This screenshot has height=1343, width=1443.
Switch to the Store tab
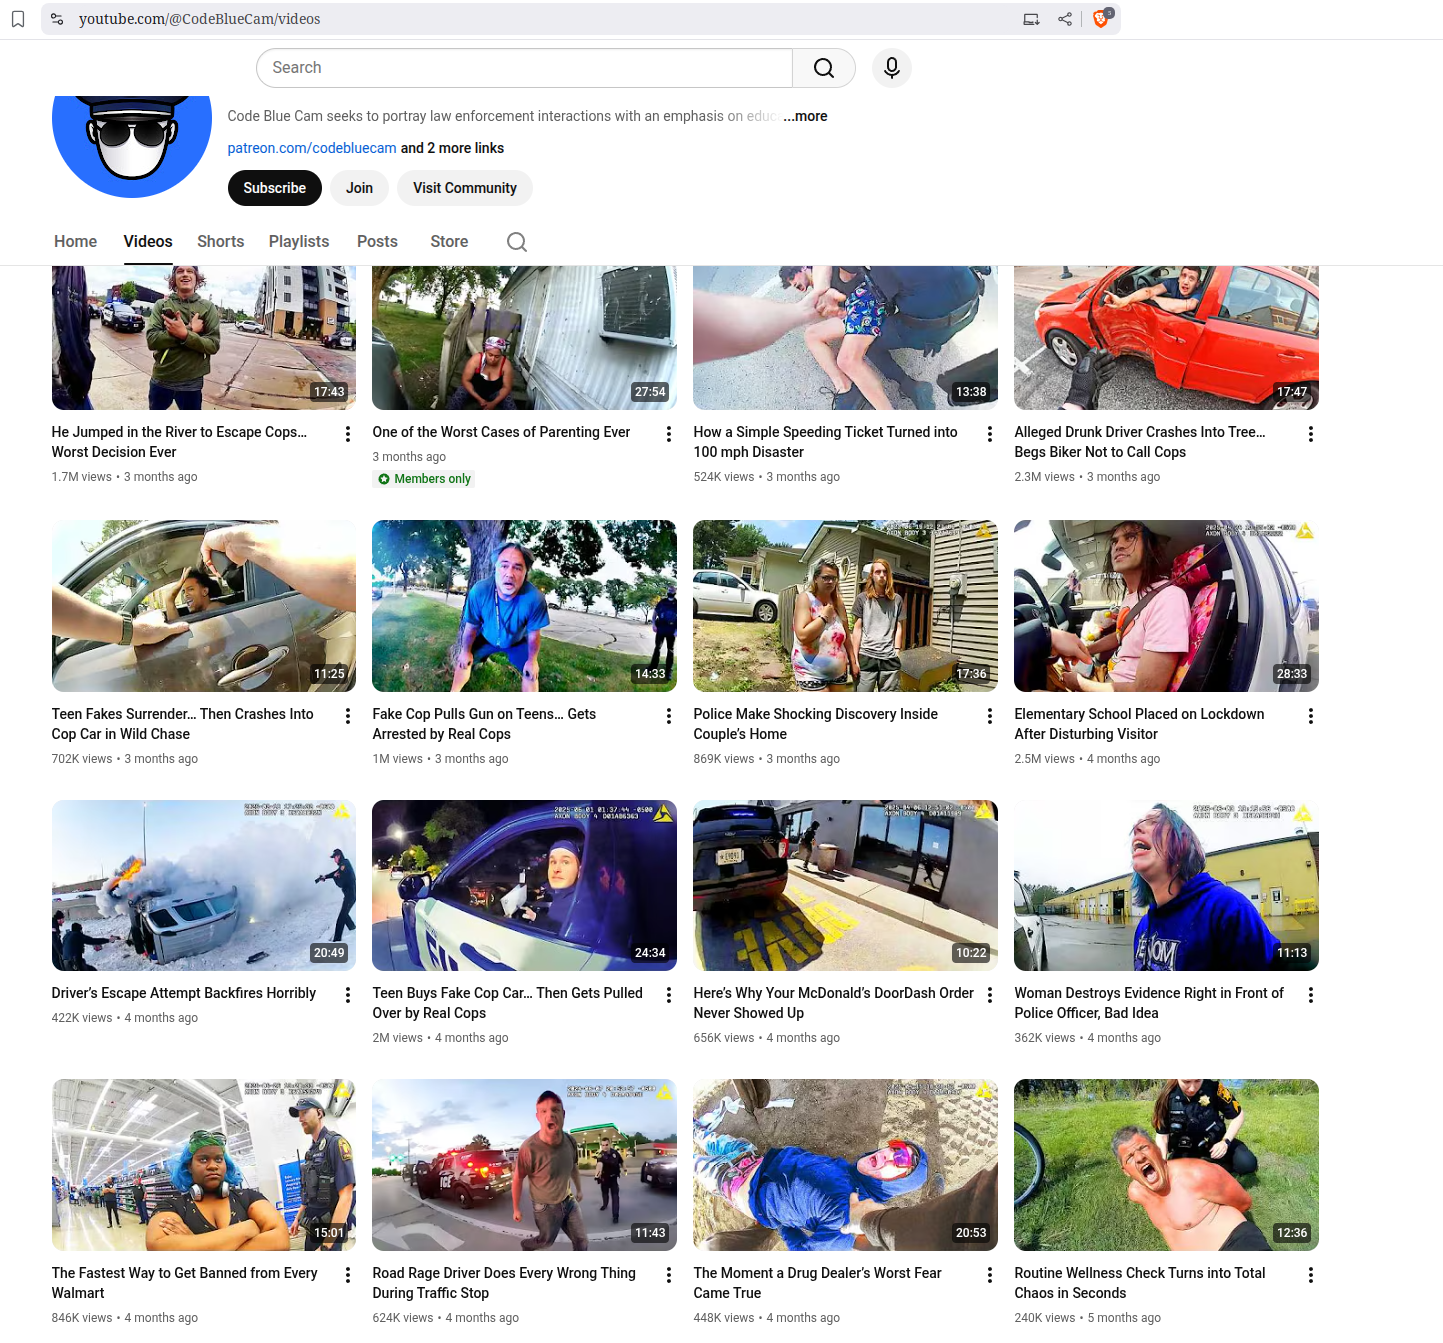[x=449, y=242]
